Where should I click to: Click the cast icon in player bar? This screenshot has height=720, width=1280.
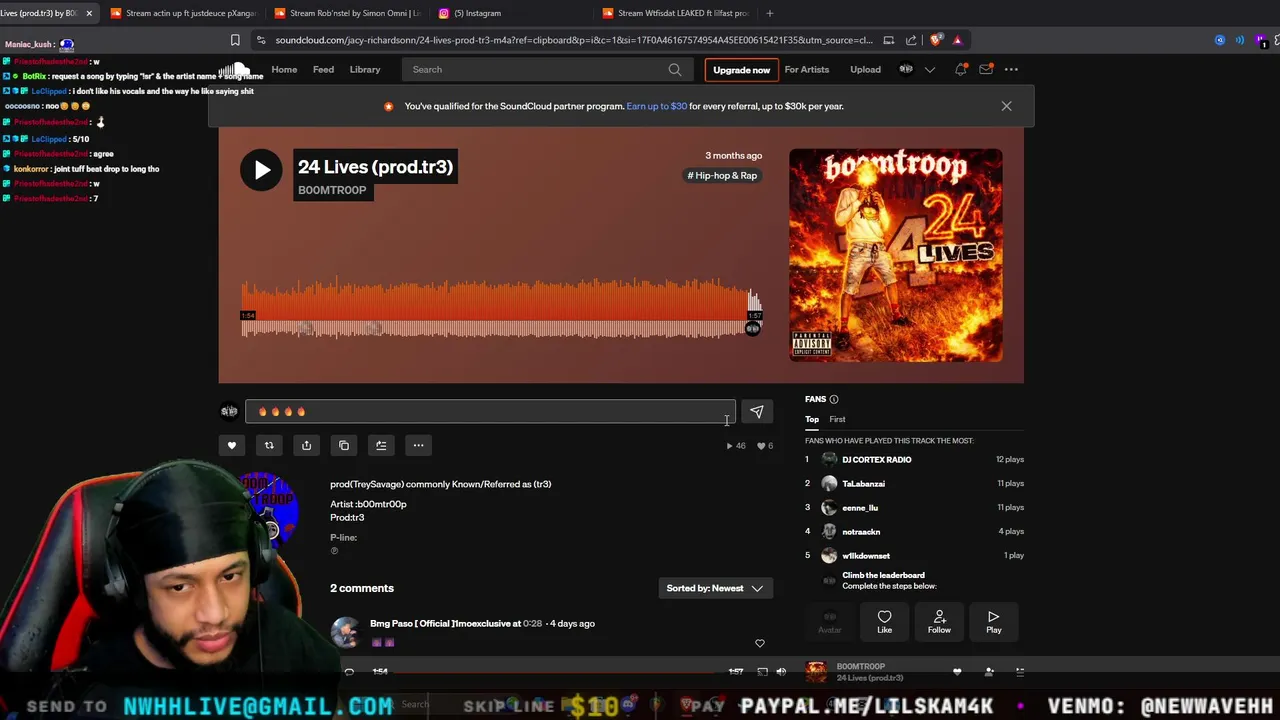(762, 672)
